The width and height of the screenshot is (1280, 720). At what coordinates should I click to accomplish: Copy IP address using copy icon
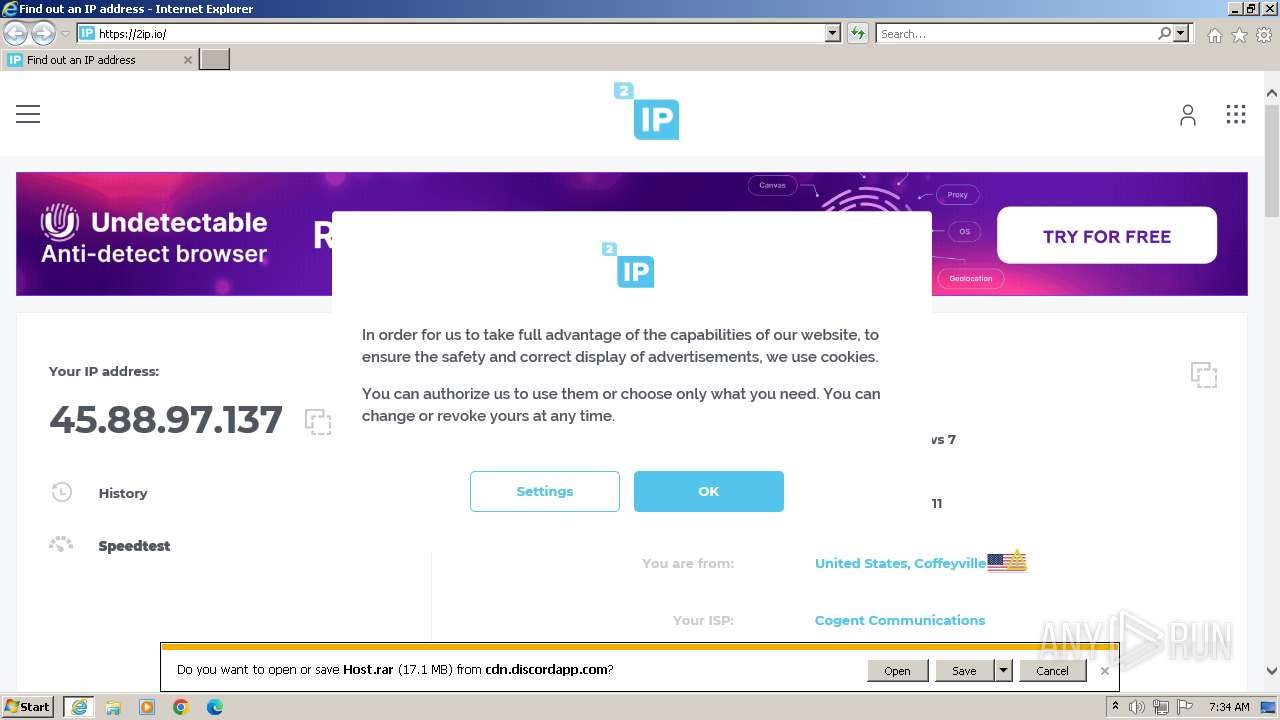(318, 422)
